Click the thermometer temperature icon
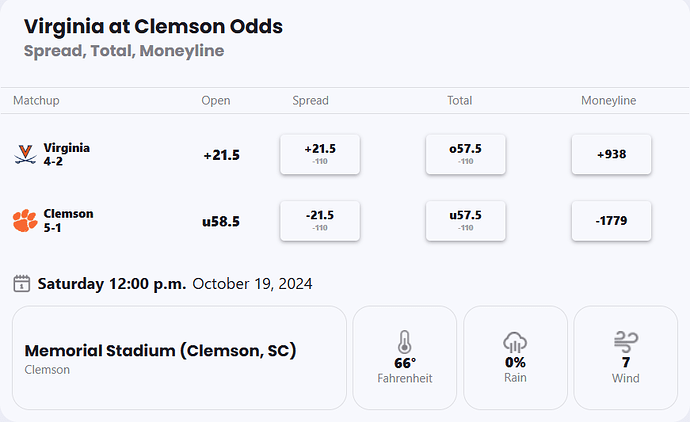This screenshot has width=690, height=422. (x=404, y=341)
